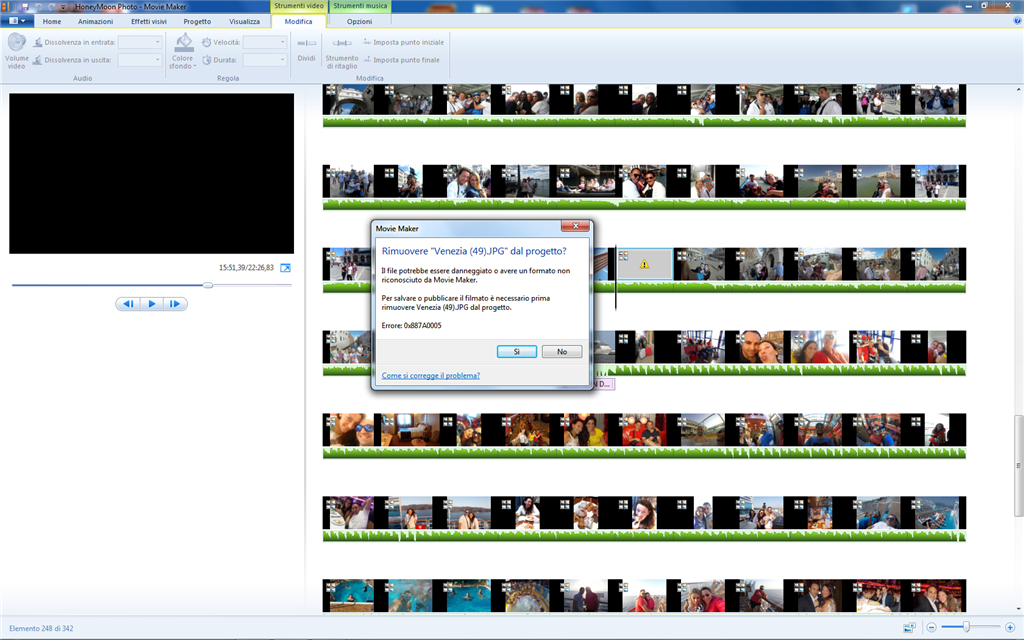
Task: Click the Colore sfondo paint bucket
Action: tap(184, 43)
